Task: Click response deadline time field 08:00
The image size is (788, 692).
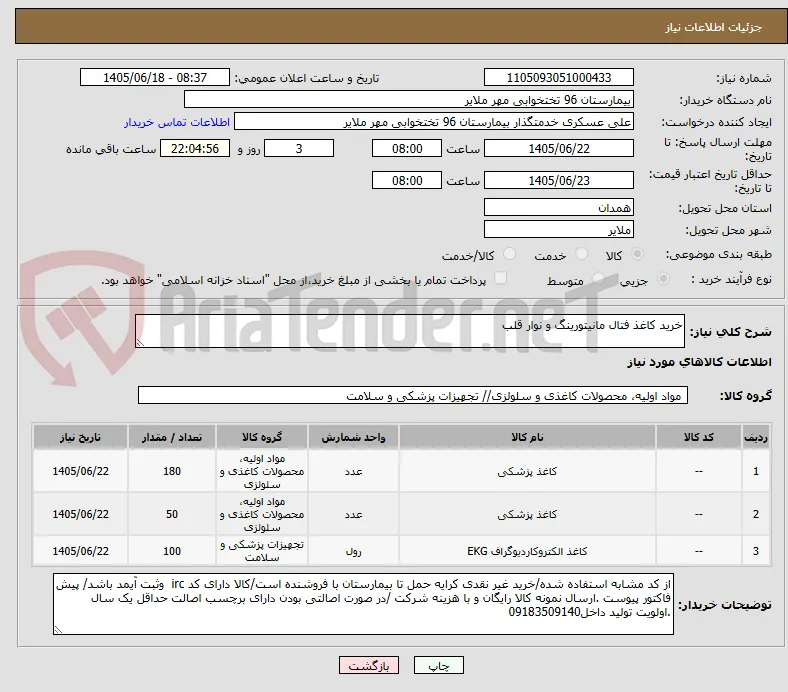Action: [407, 148]
